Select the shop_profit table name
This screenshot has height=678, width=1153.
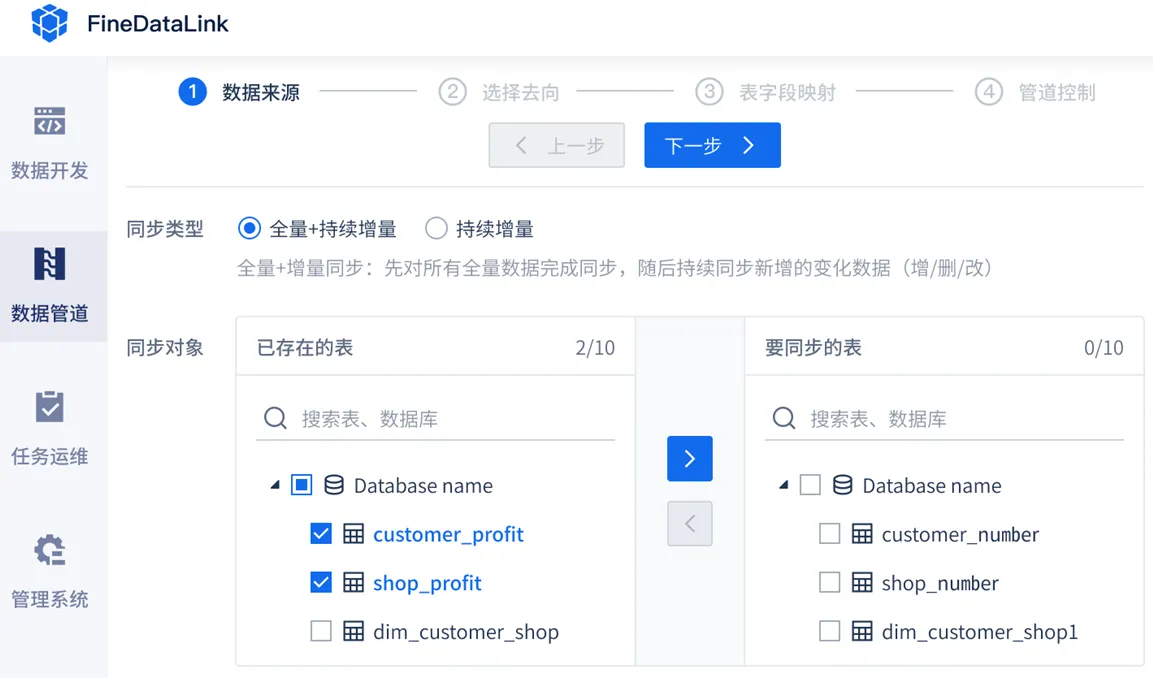coord(427,583)
